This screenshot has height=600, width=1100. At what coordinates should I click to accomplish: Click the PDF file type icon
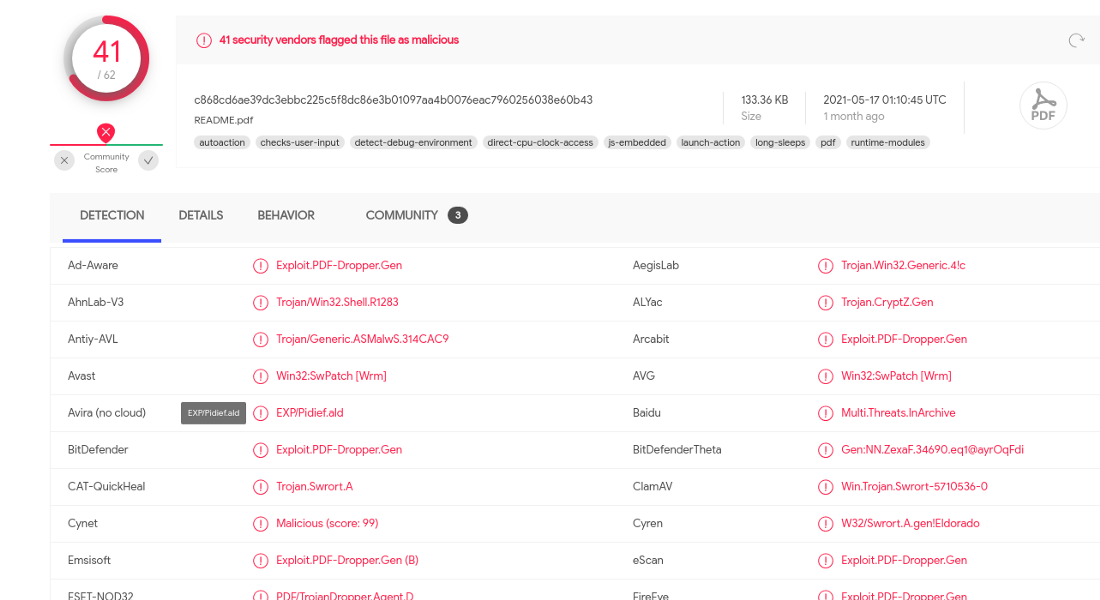[1043, 106]
